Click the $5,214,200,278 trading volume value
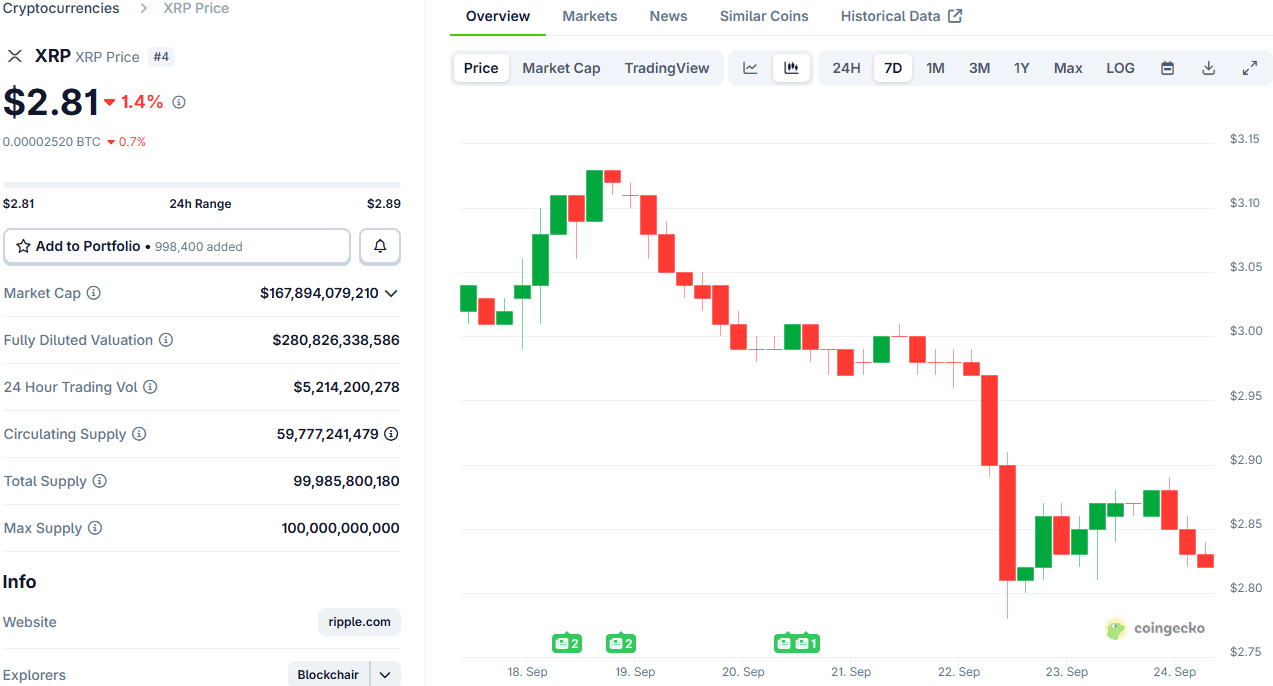Image resolution: width=1273 pixels, height=686 pixels. (346, 387)
